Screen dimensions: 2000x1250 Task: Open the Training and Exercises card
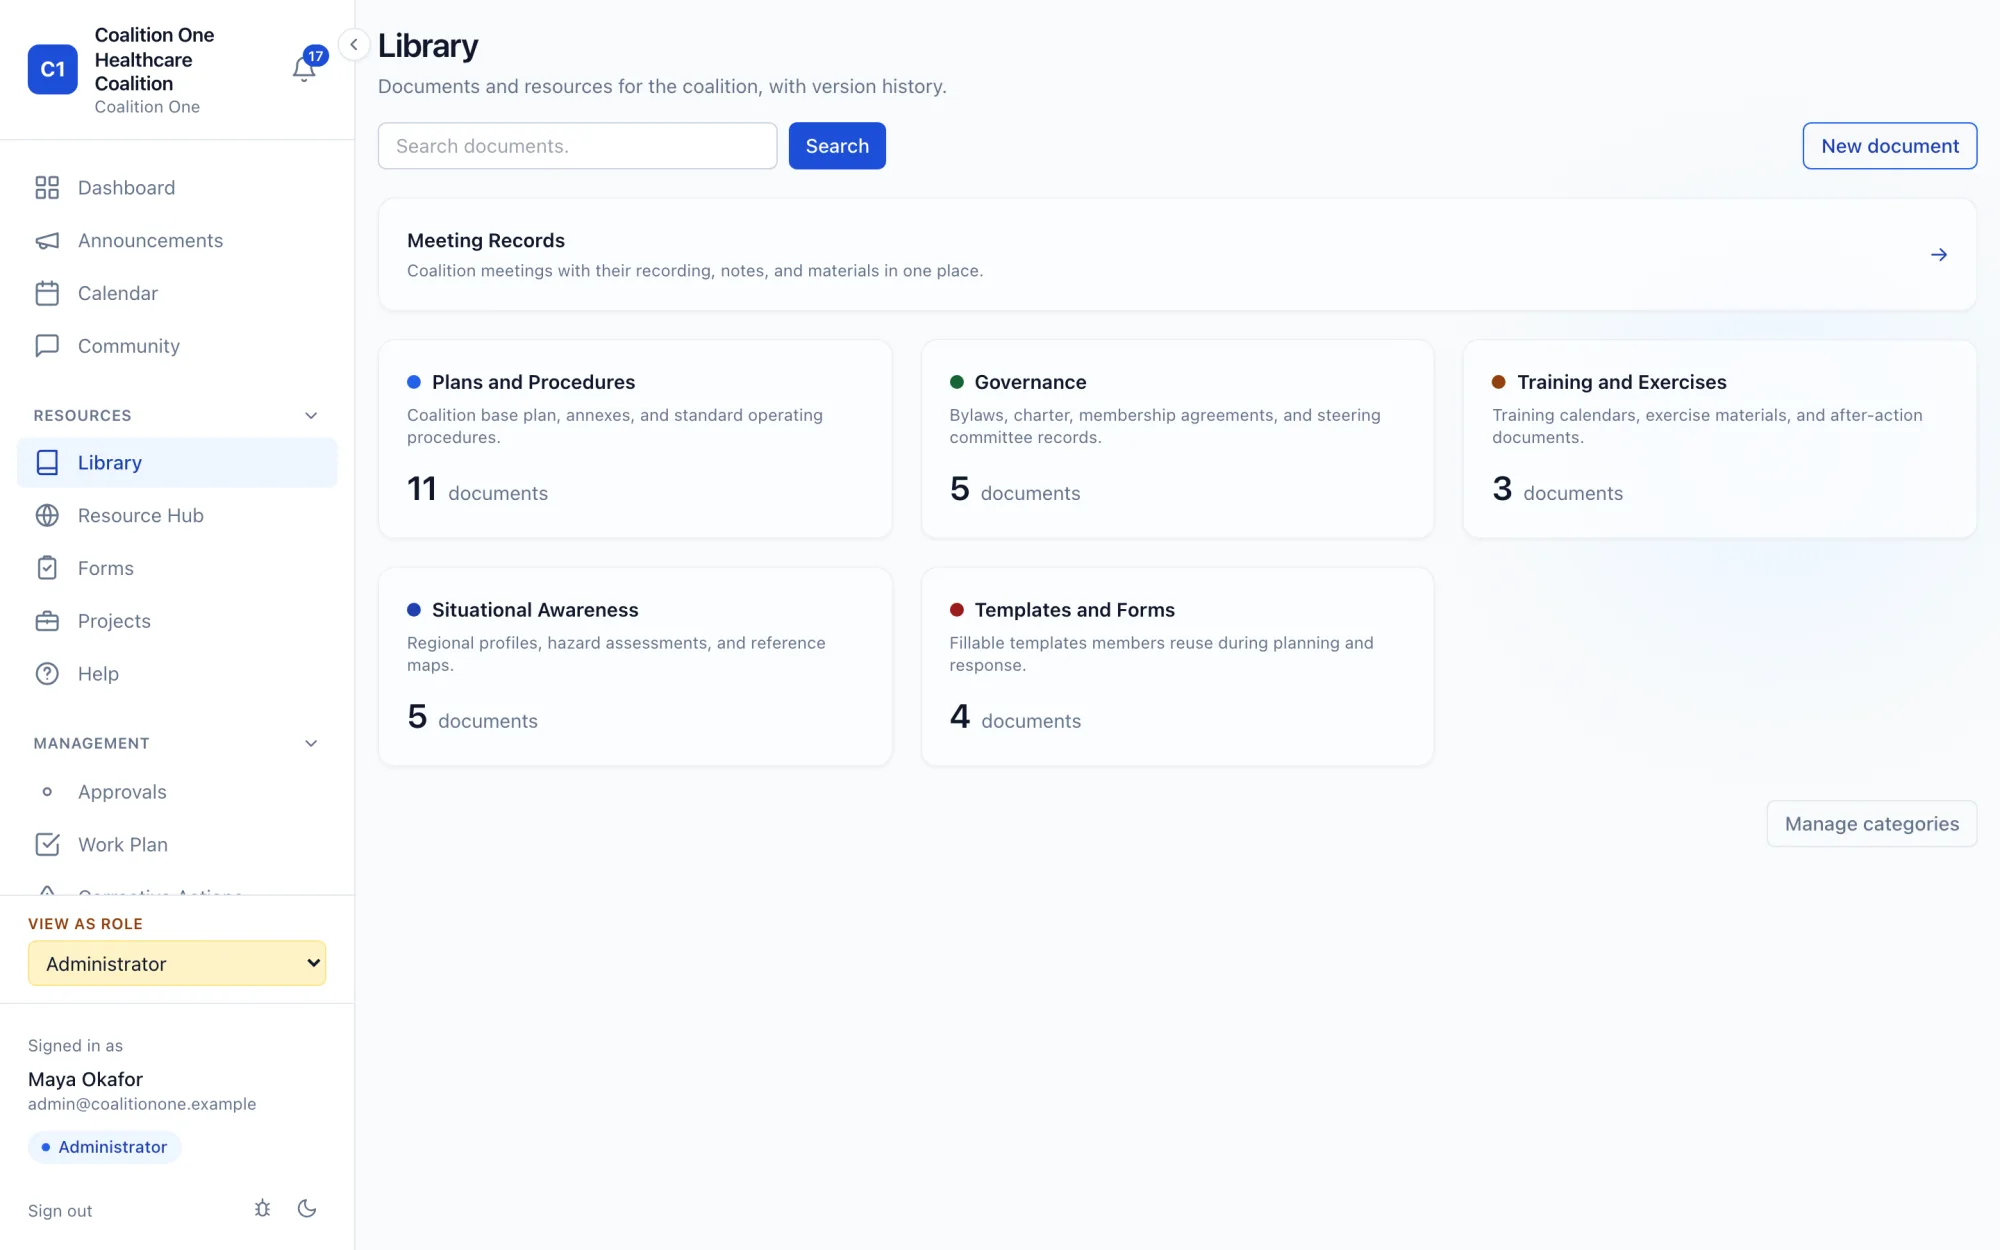point(1719,439)
